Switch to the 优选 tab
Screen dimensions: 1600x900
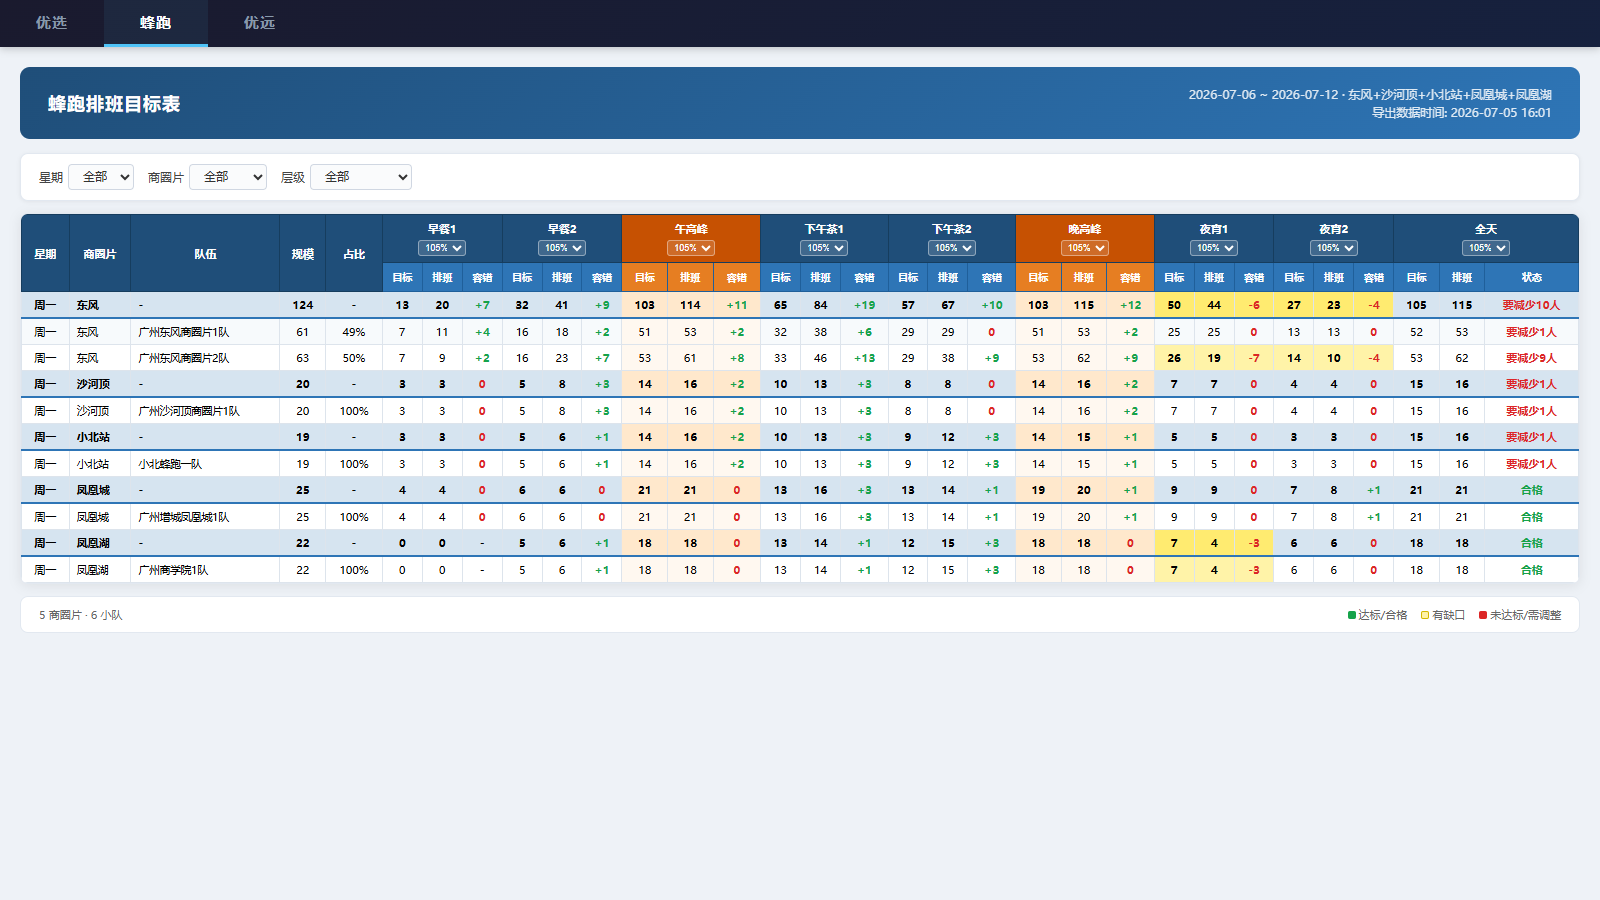[52, 23]
